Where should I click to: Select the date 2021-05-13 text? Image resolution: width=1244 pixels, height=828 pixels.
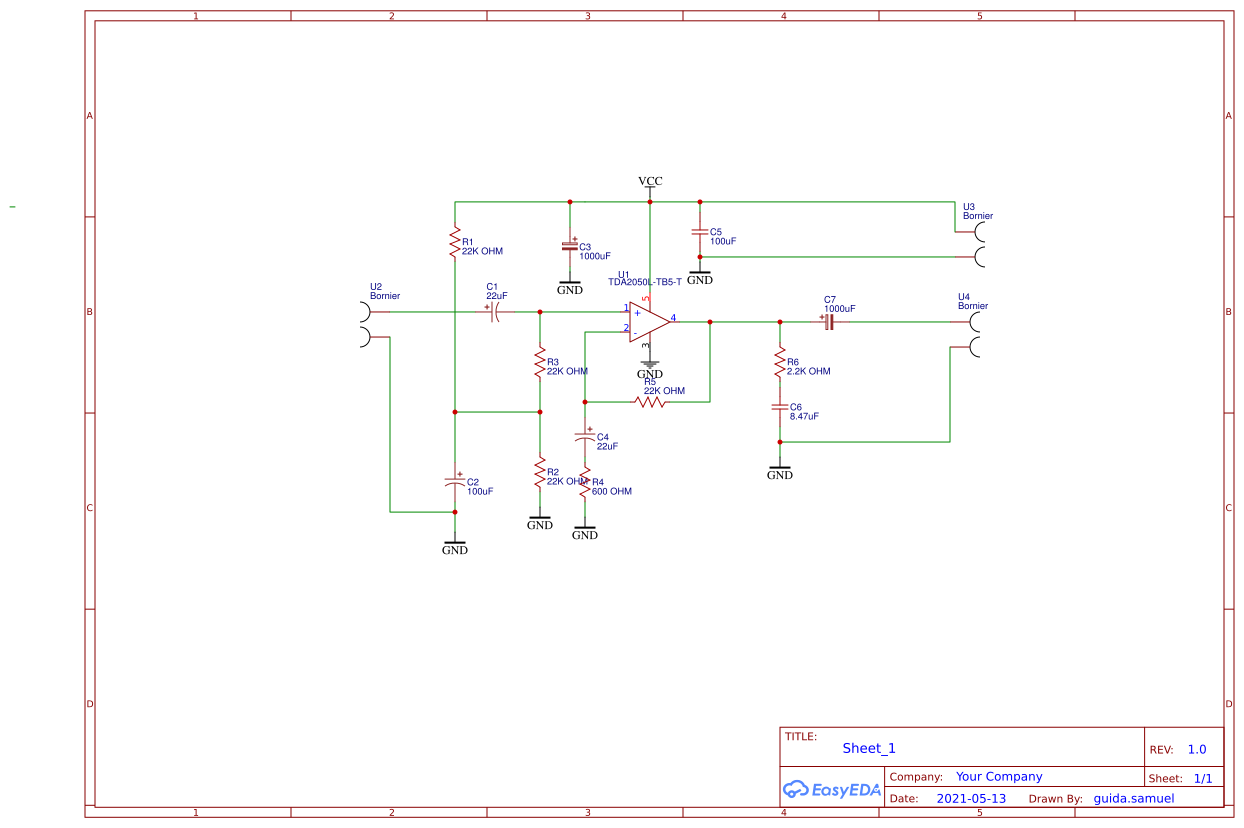(972, 798)
